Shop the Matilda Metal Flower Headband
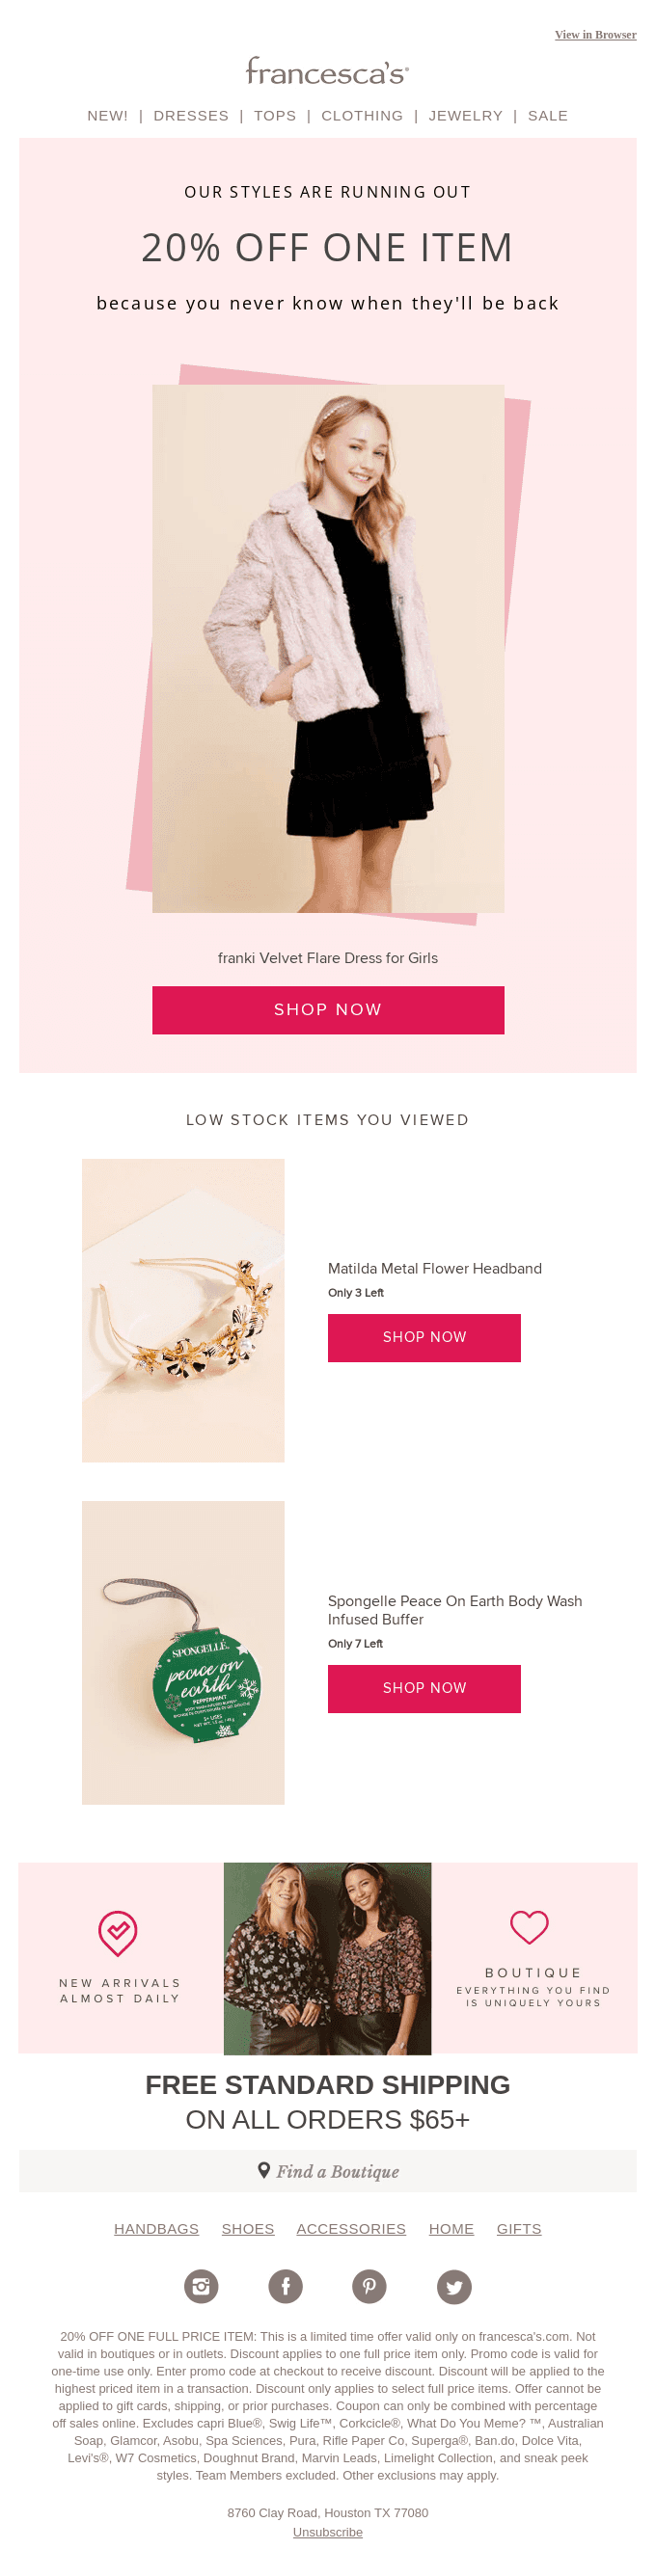Viewport: 656px width, 2576px height. [424, 1338]
